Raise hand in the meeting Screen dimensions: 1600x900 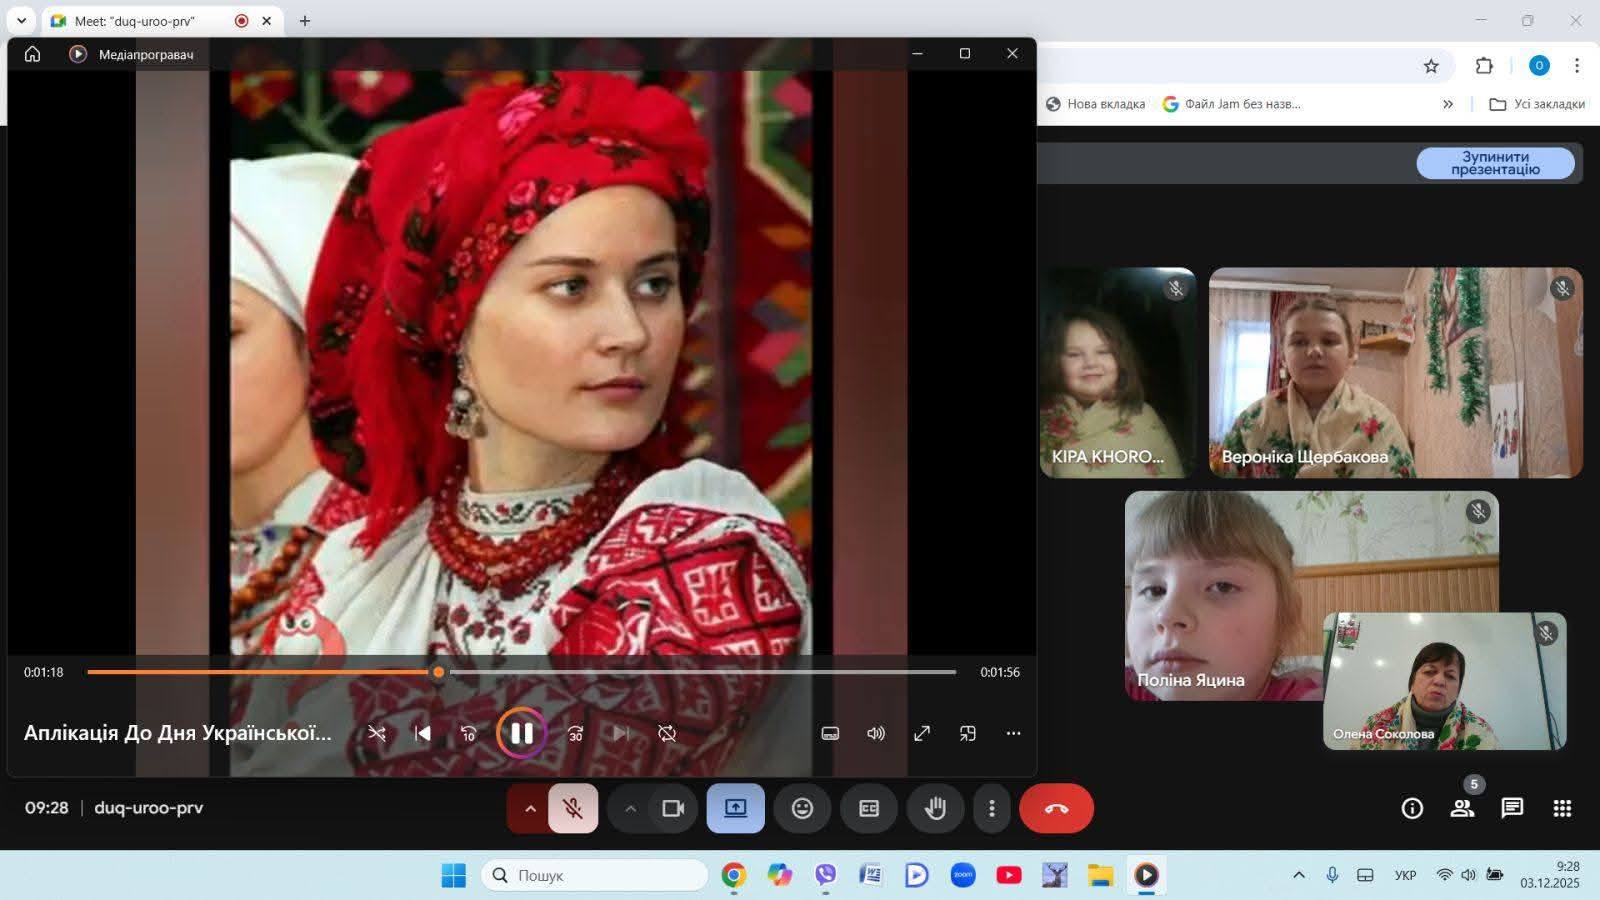point(935,808)
